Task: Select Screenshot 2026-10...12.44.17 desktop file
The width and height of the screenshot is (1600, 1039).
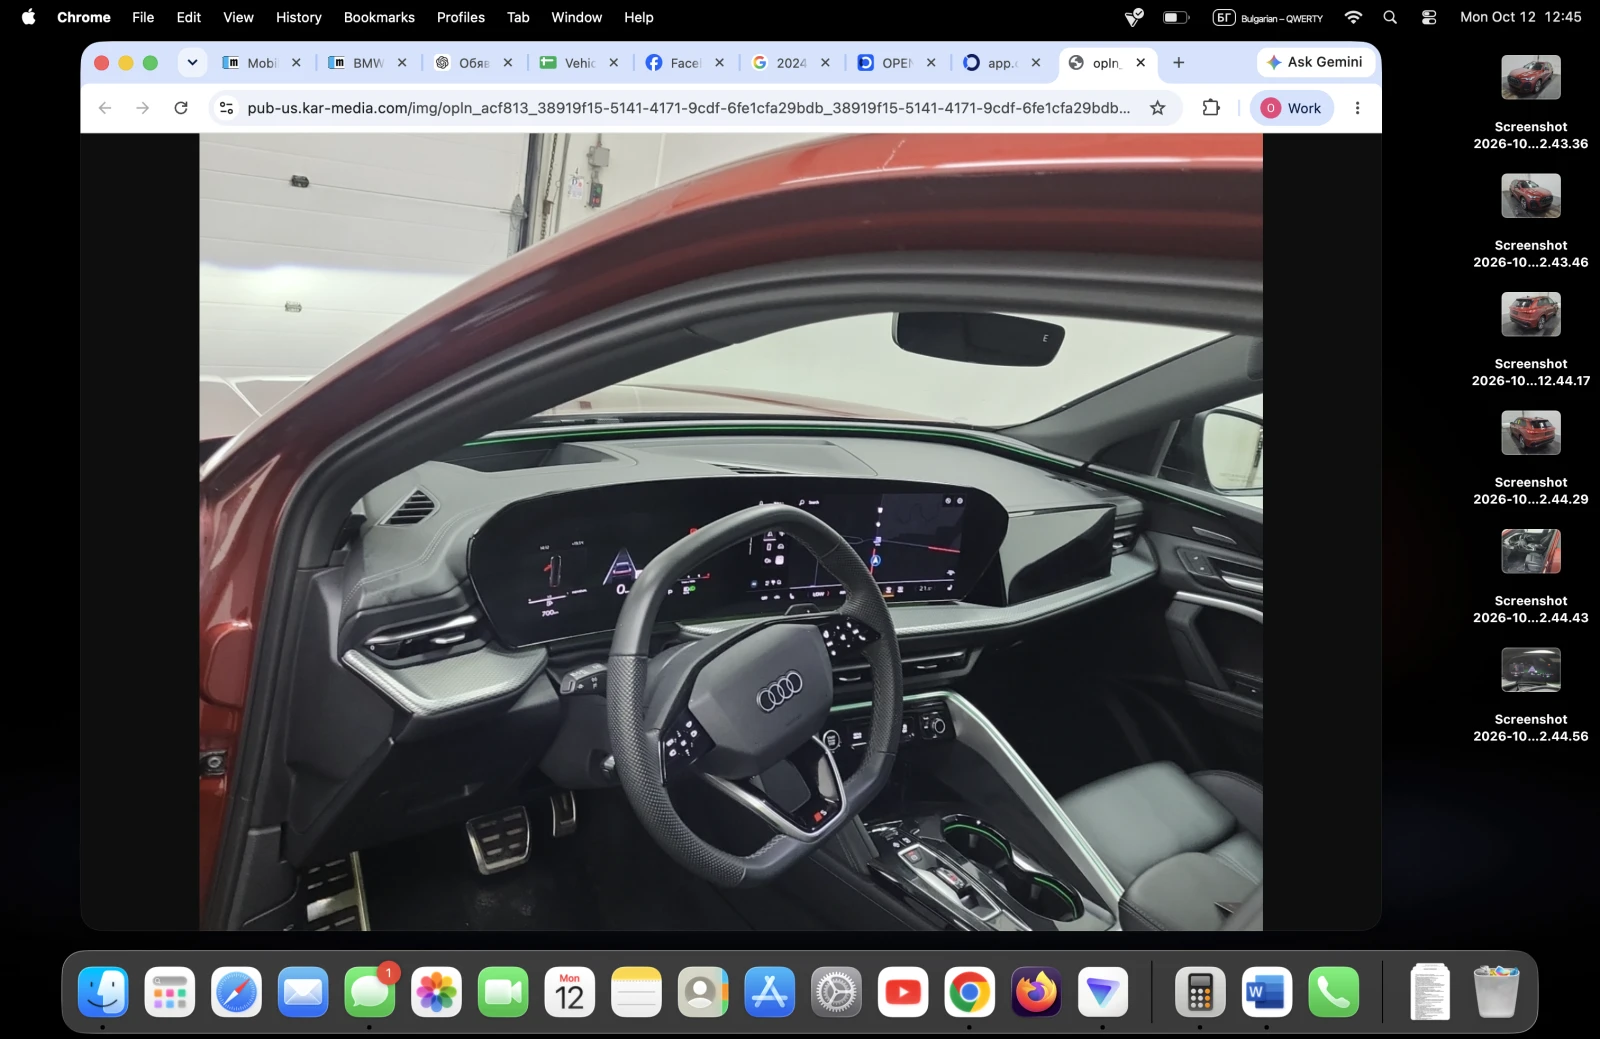Action: (x=1530, y=340)
